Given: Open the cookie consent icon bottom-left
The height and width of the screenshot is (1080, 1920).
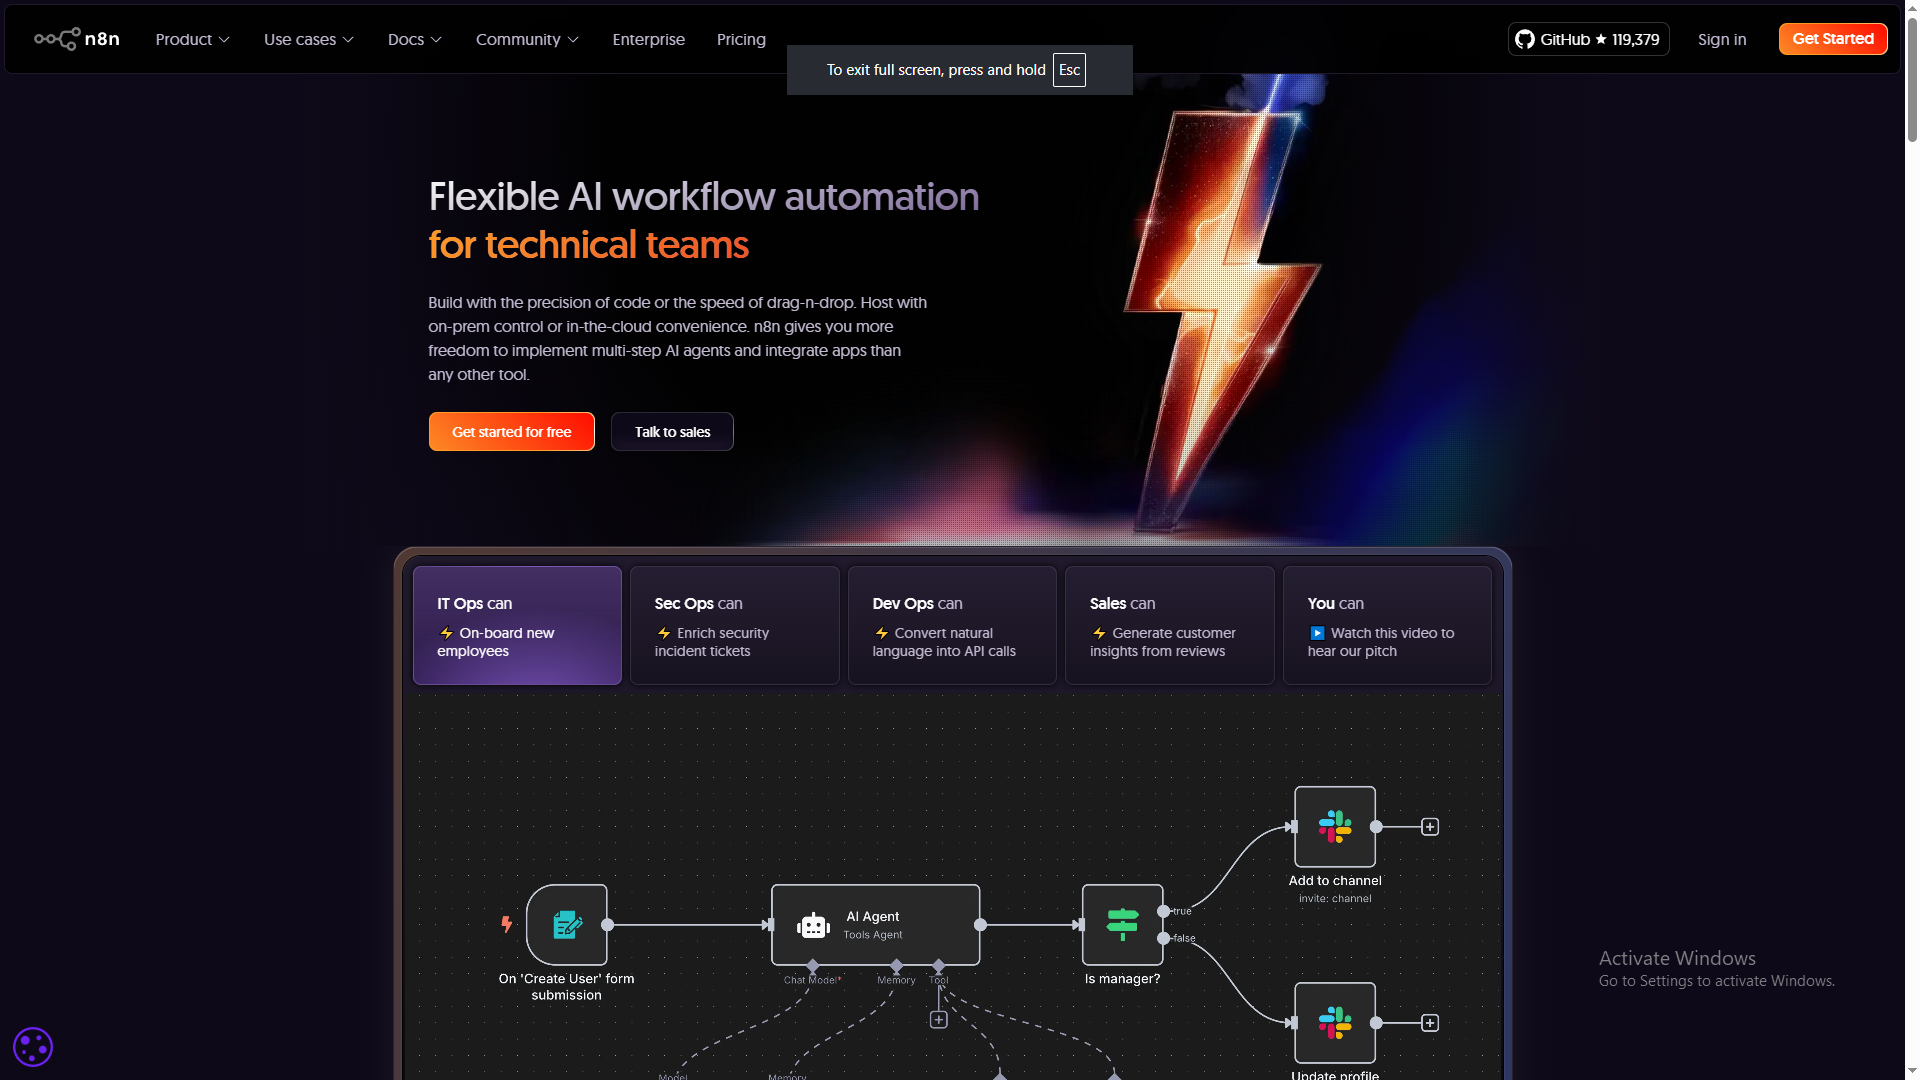Looking at the screenshot, I should pos(33,1046).
